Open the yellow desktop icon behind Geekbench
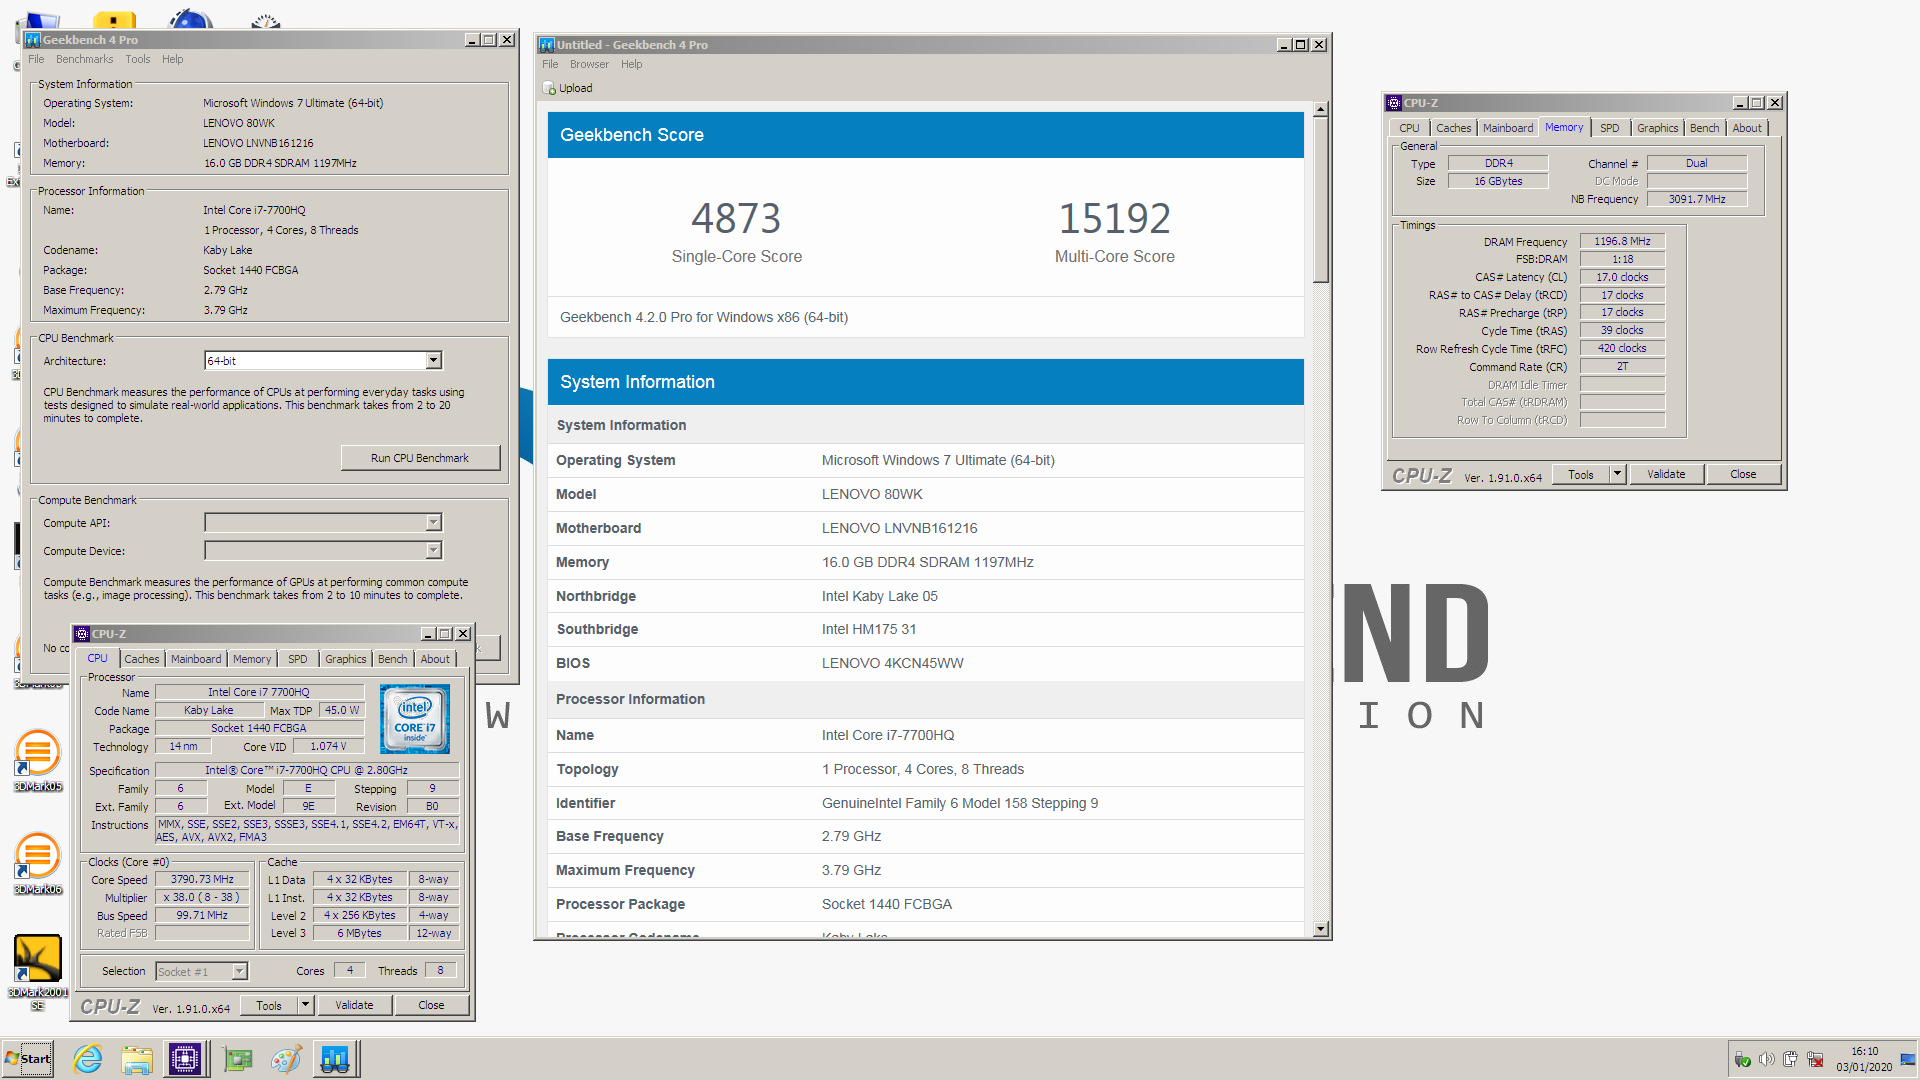 point(114,19)
